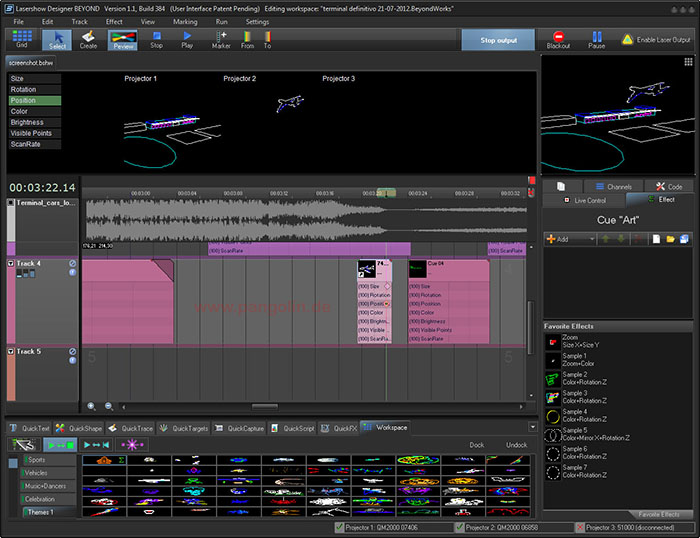Zoom out the timeline with magnifier minus
The image size is (700, 538).
pos(109,406)
